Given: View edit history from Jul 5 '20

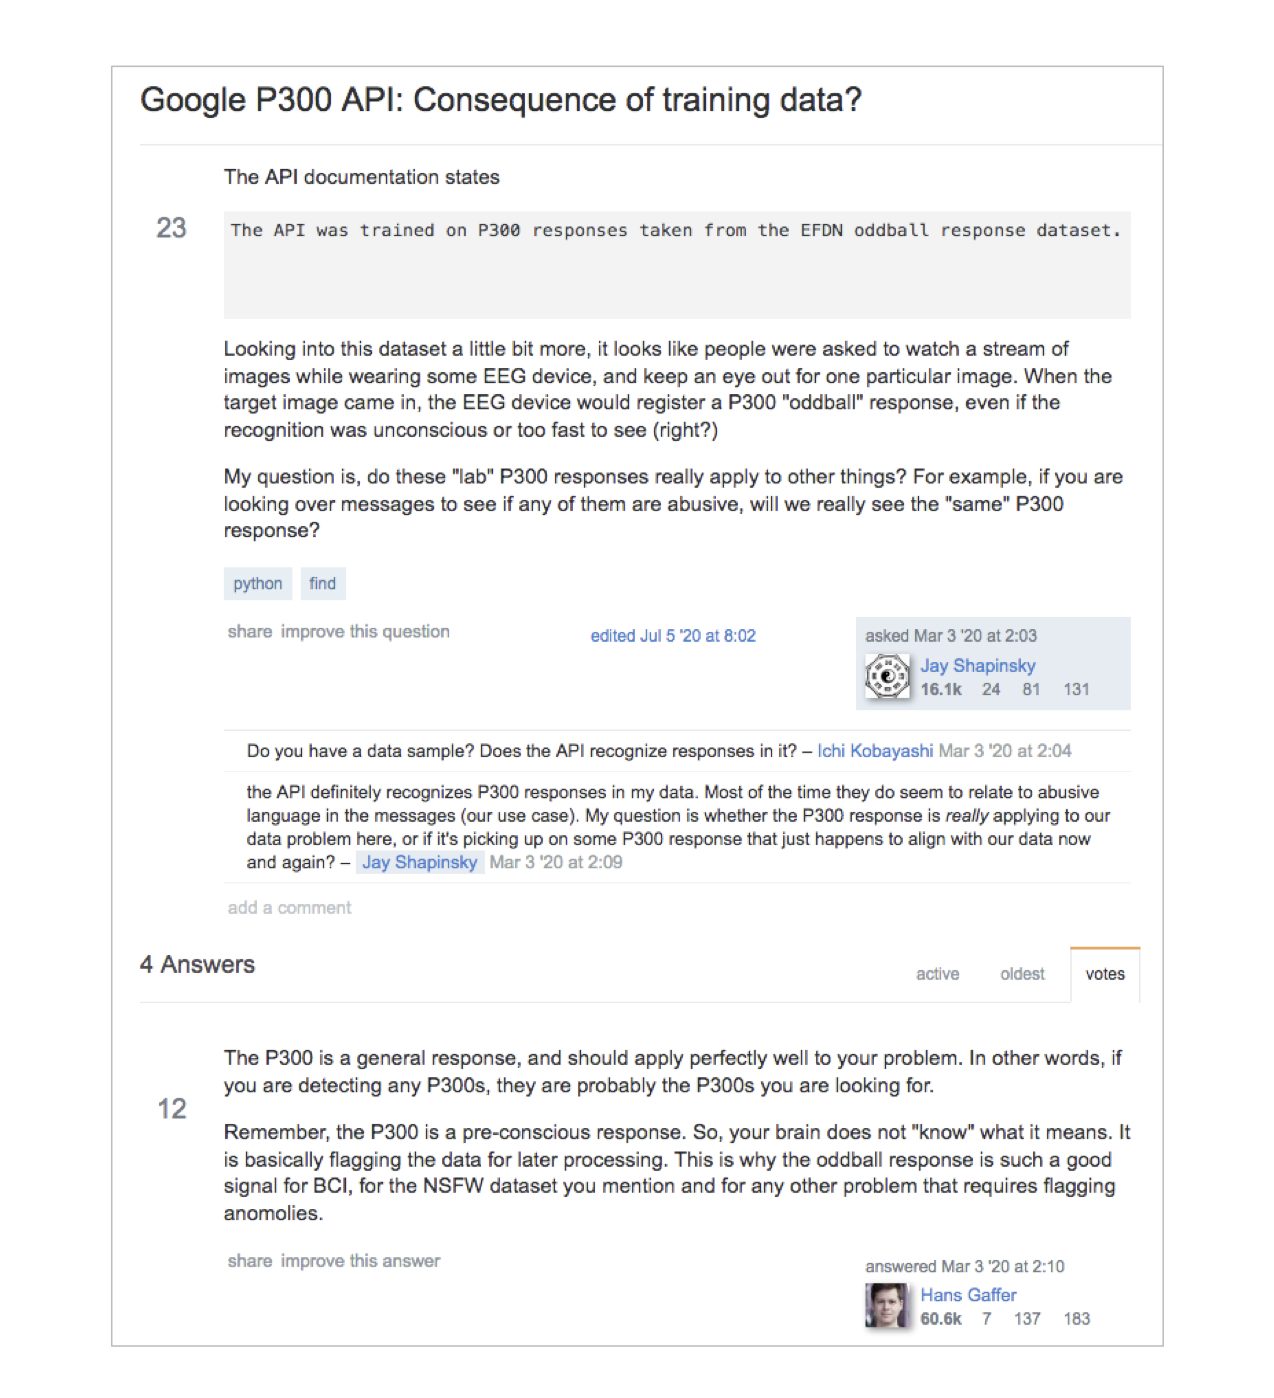Looking at the screenshot, I should pos(673,636).
